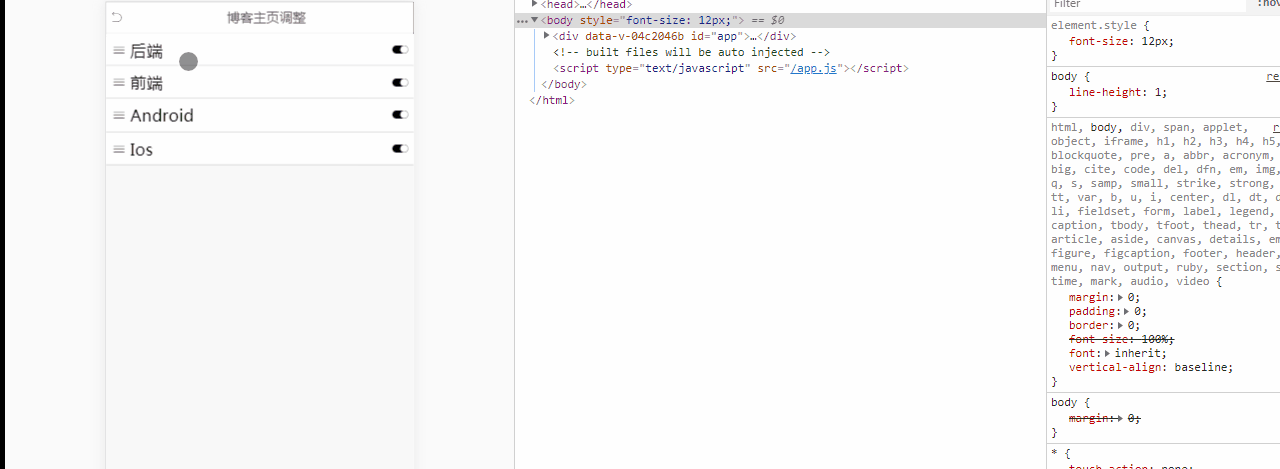This screenshot has width=1280, height=469.
Task: Grab the drag handle beside Ios
Action: (x=119, y=149)
